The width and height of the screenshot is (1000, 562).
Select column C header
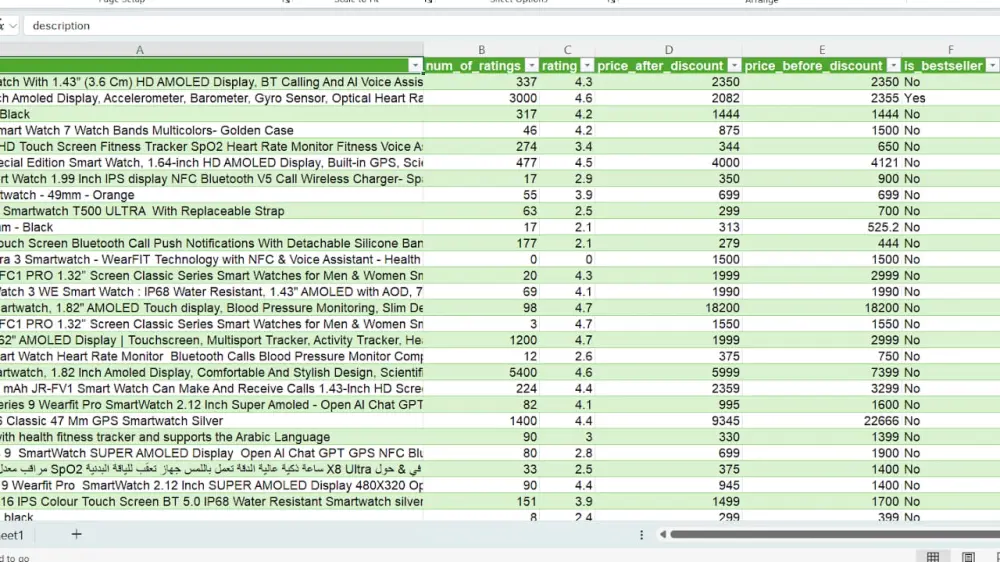point(567,50)
